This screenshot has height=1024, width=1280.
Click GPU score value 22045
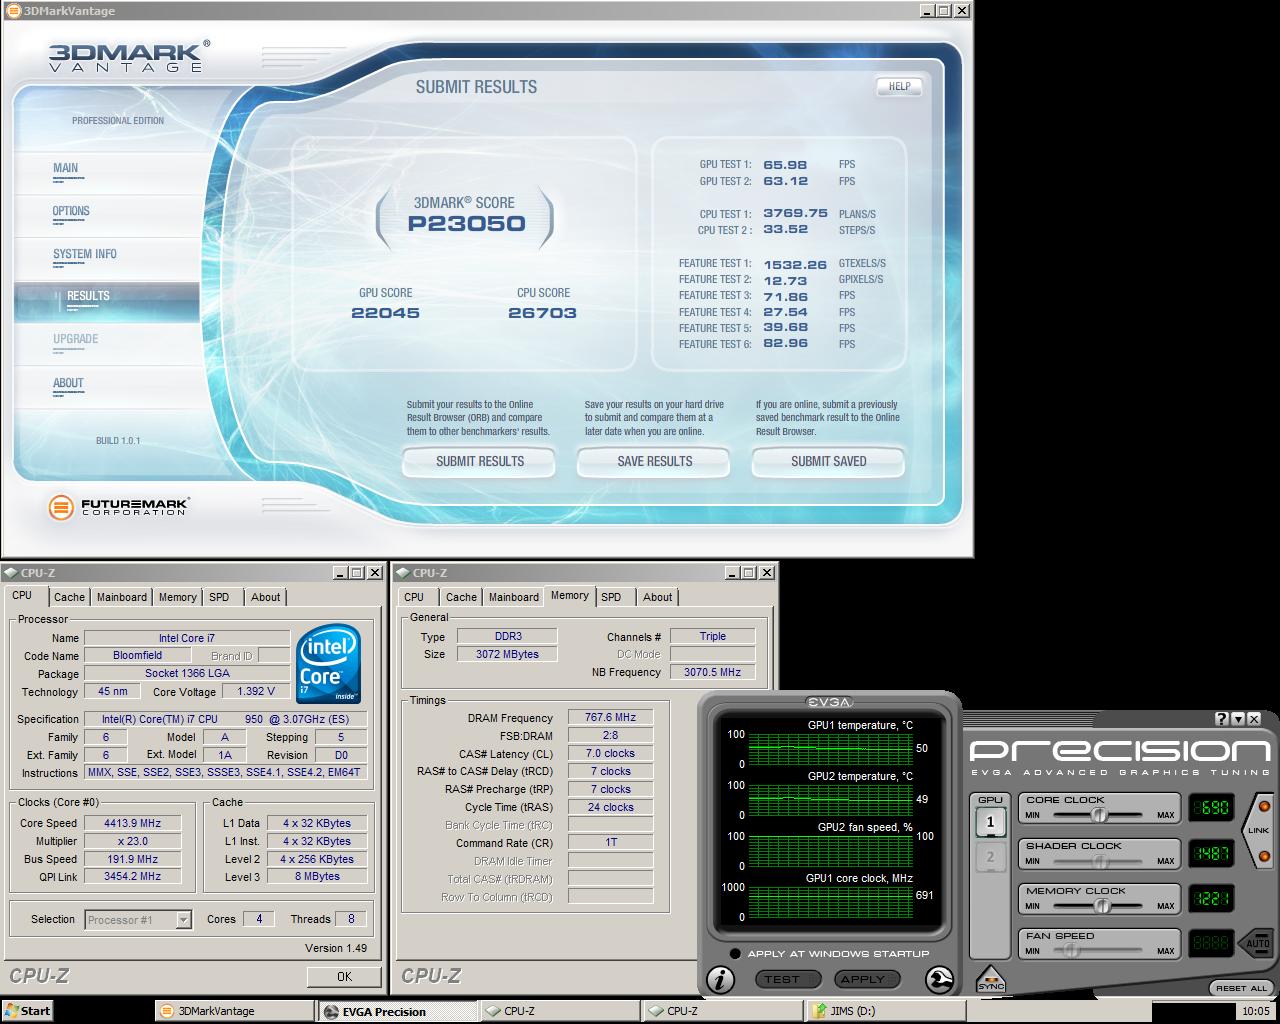[385, 313]
